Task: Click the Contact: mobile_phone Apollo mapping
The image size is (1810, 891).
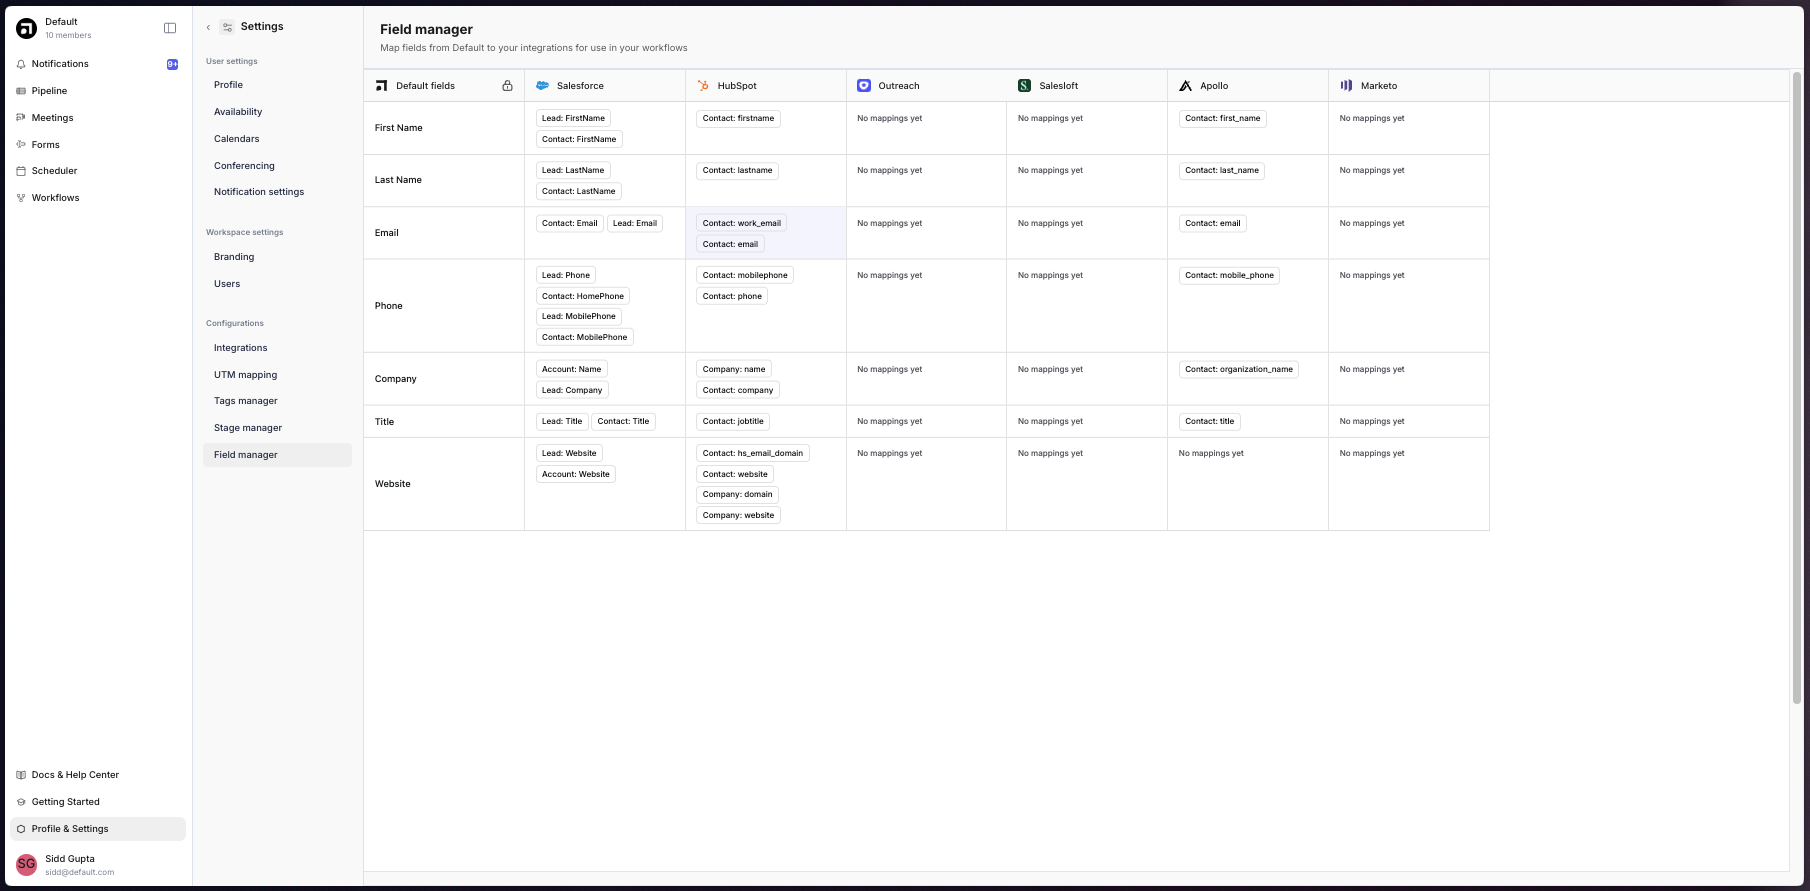Action: (x=1229, y=275)
